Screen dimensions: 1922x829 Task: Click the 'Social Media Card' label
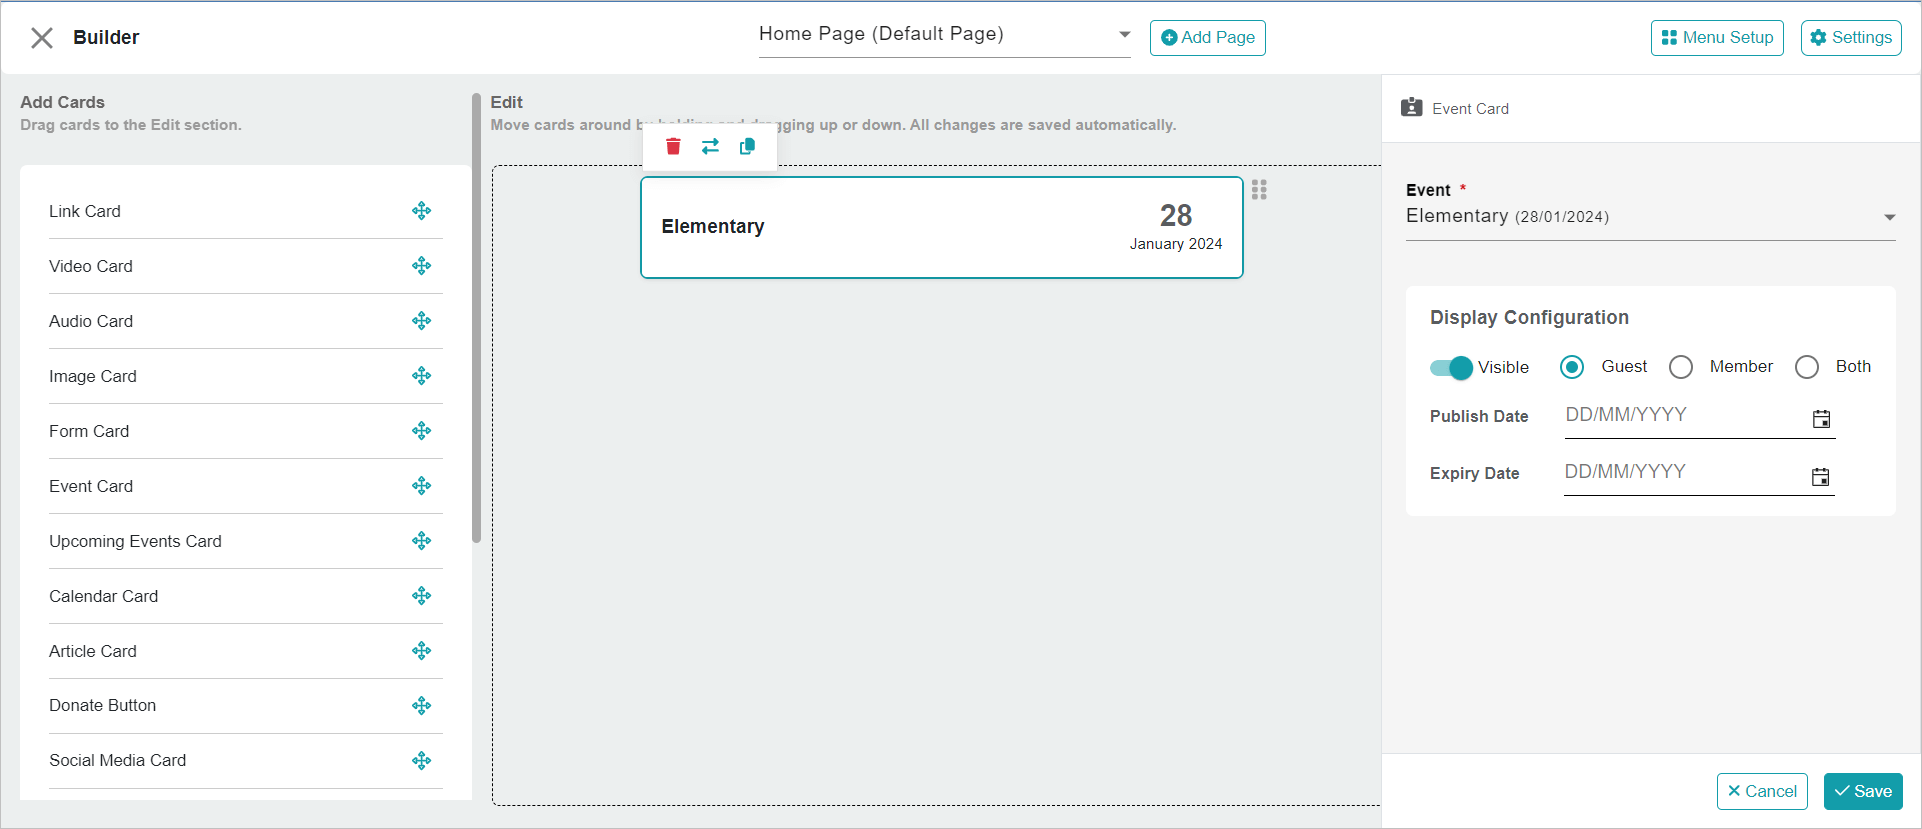[118, 760]
